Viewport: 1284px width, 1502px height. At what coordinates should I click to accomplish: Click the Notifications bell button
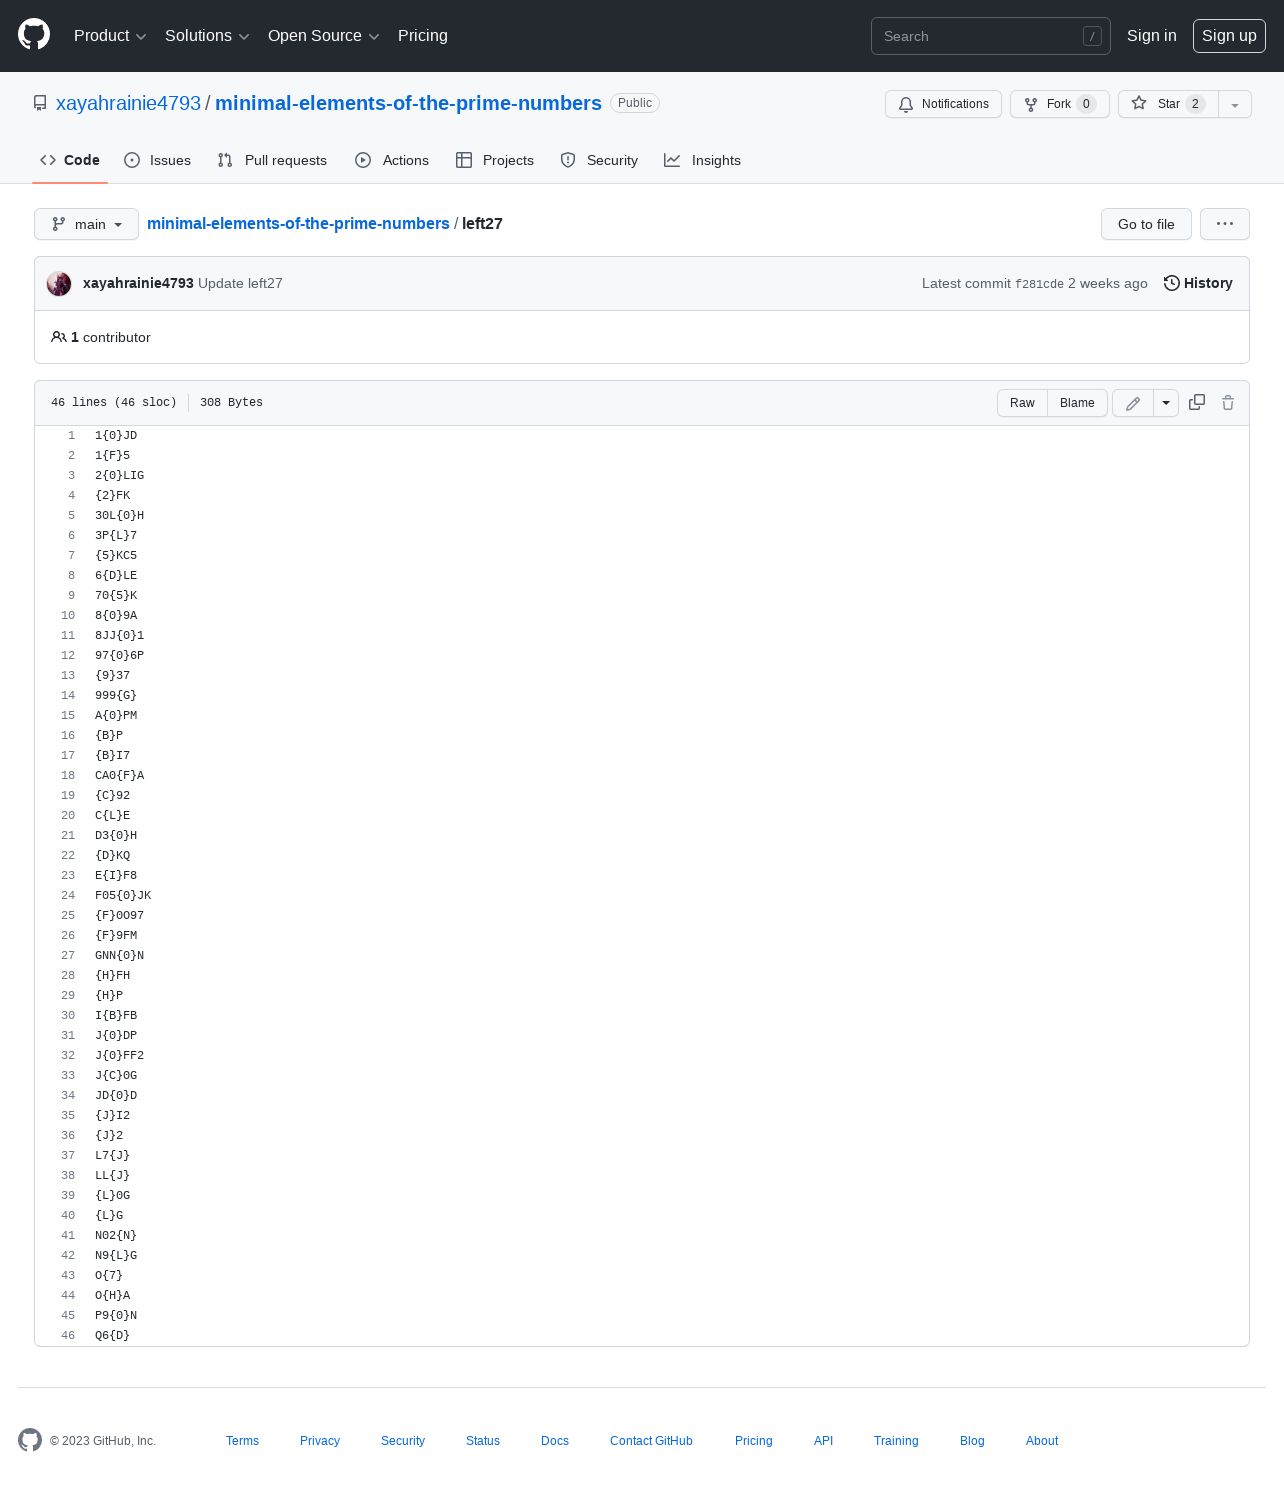(x=943, y=104)
